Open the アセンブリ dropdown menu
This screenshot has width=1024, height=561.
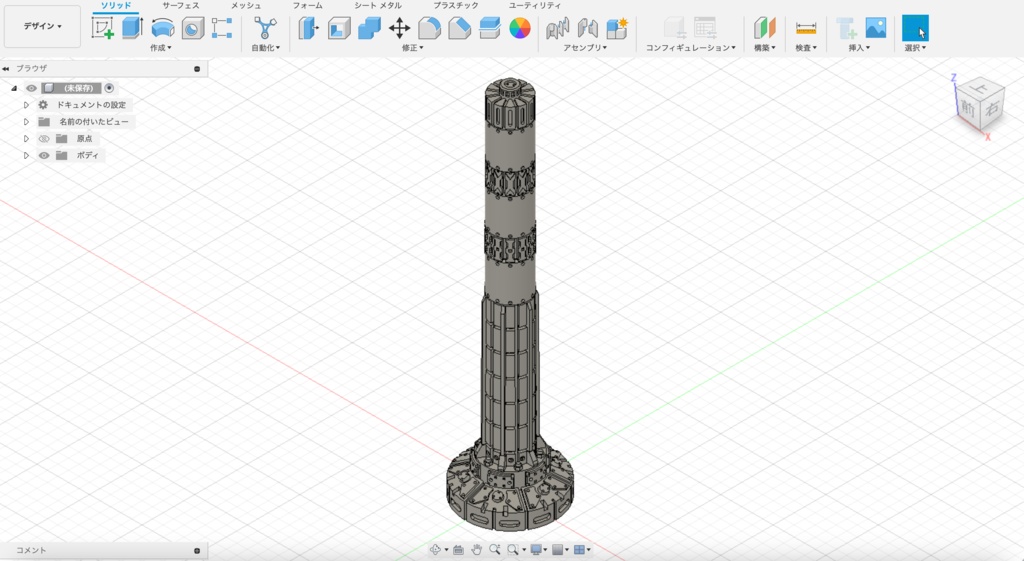(585, 48)
